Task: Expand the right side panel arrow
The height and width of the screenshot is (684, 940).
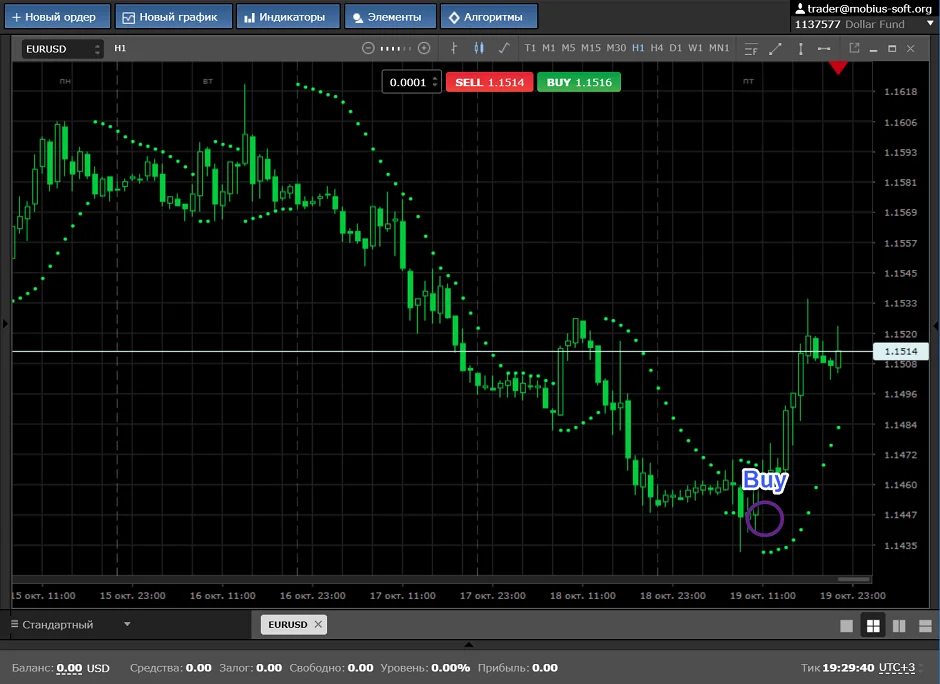Action: pyautogui.click(x=935, y=326)
